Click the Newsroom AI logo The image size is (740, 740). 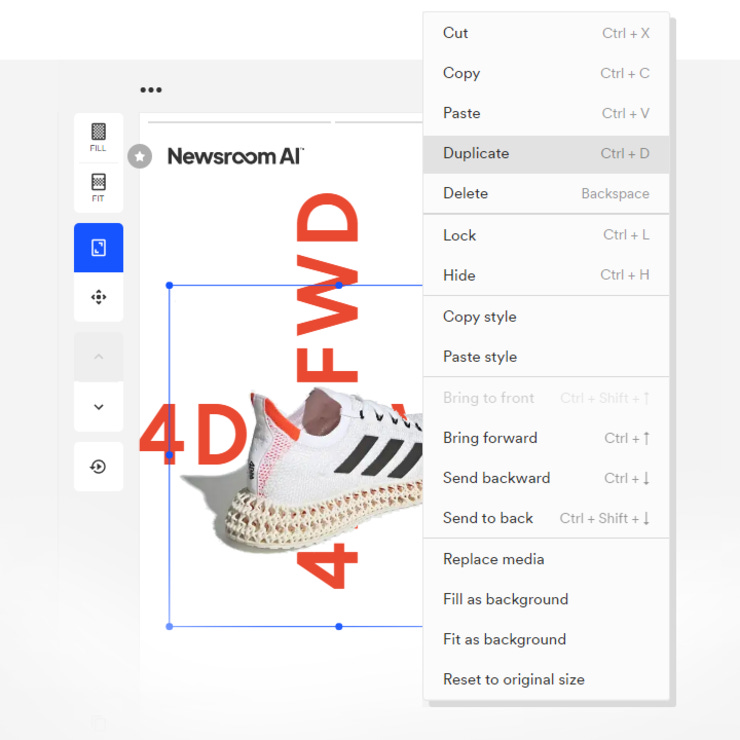click(235, 156)
